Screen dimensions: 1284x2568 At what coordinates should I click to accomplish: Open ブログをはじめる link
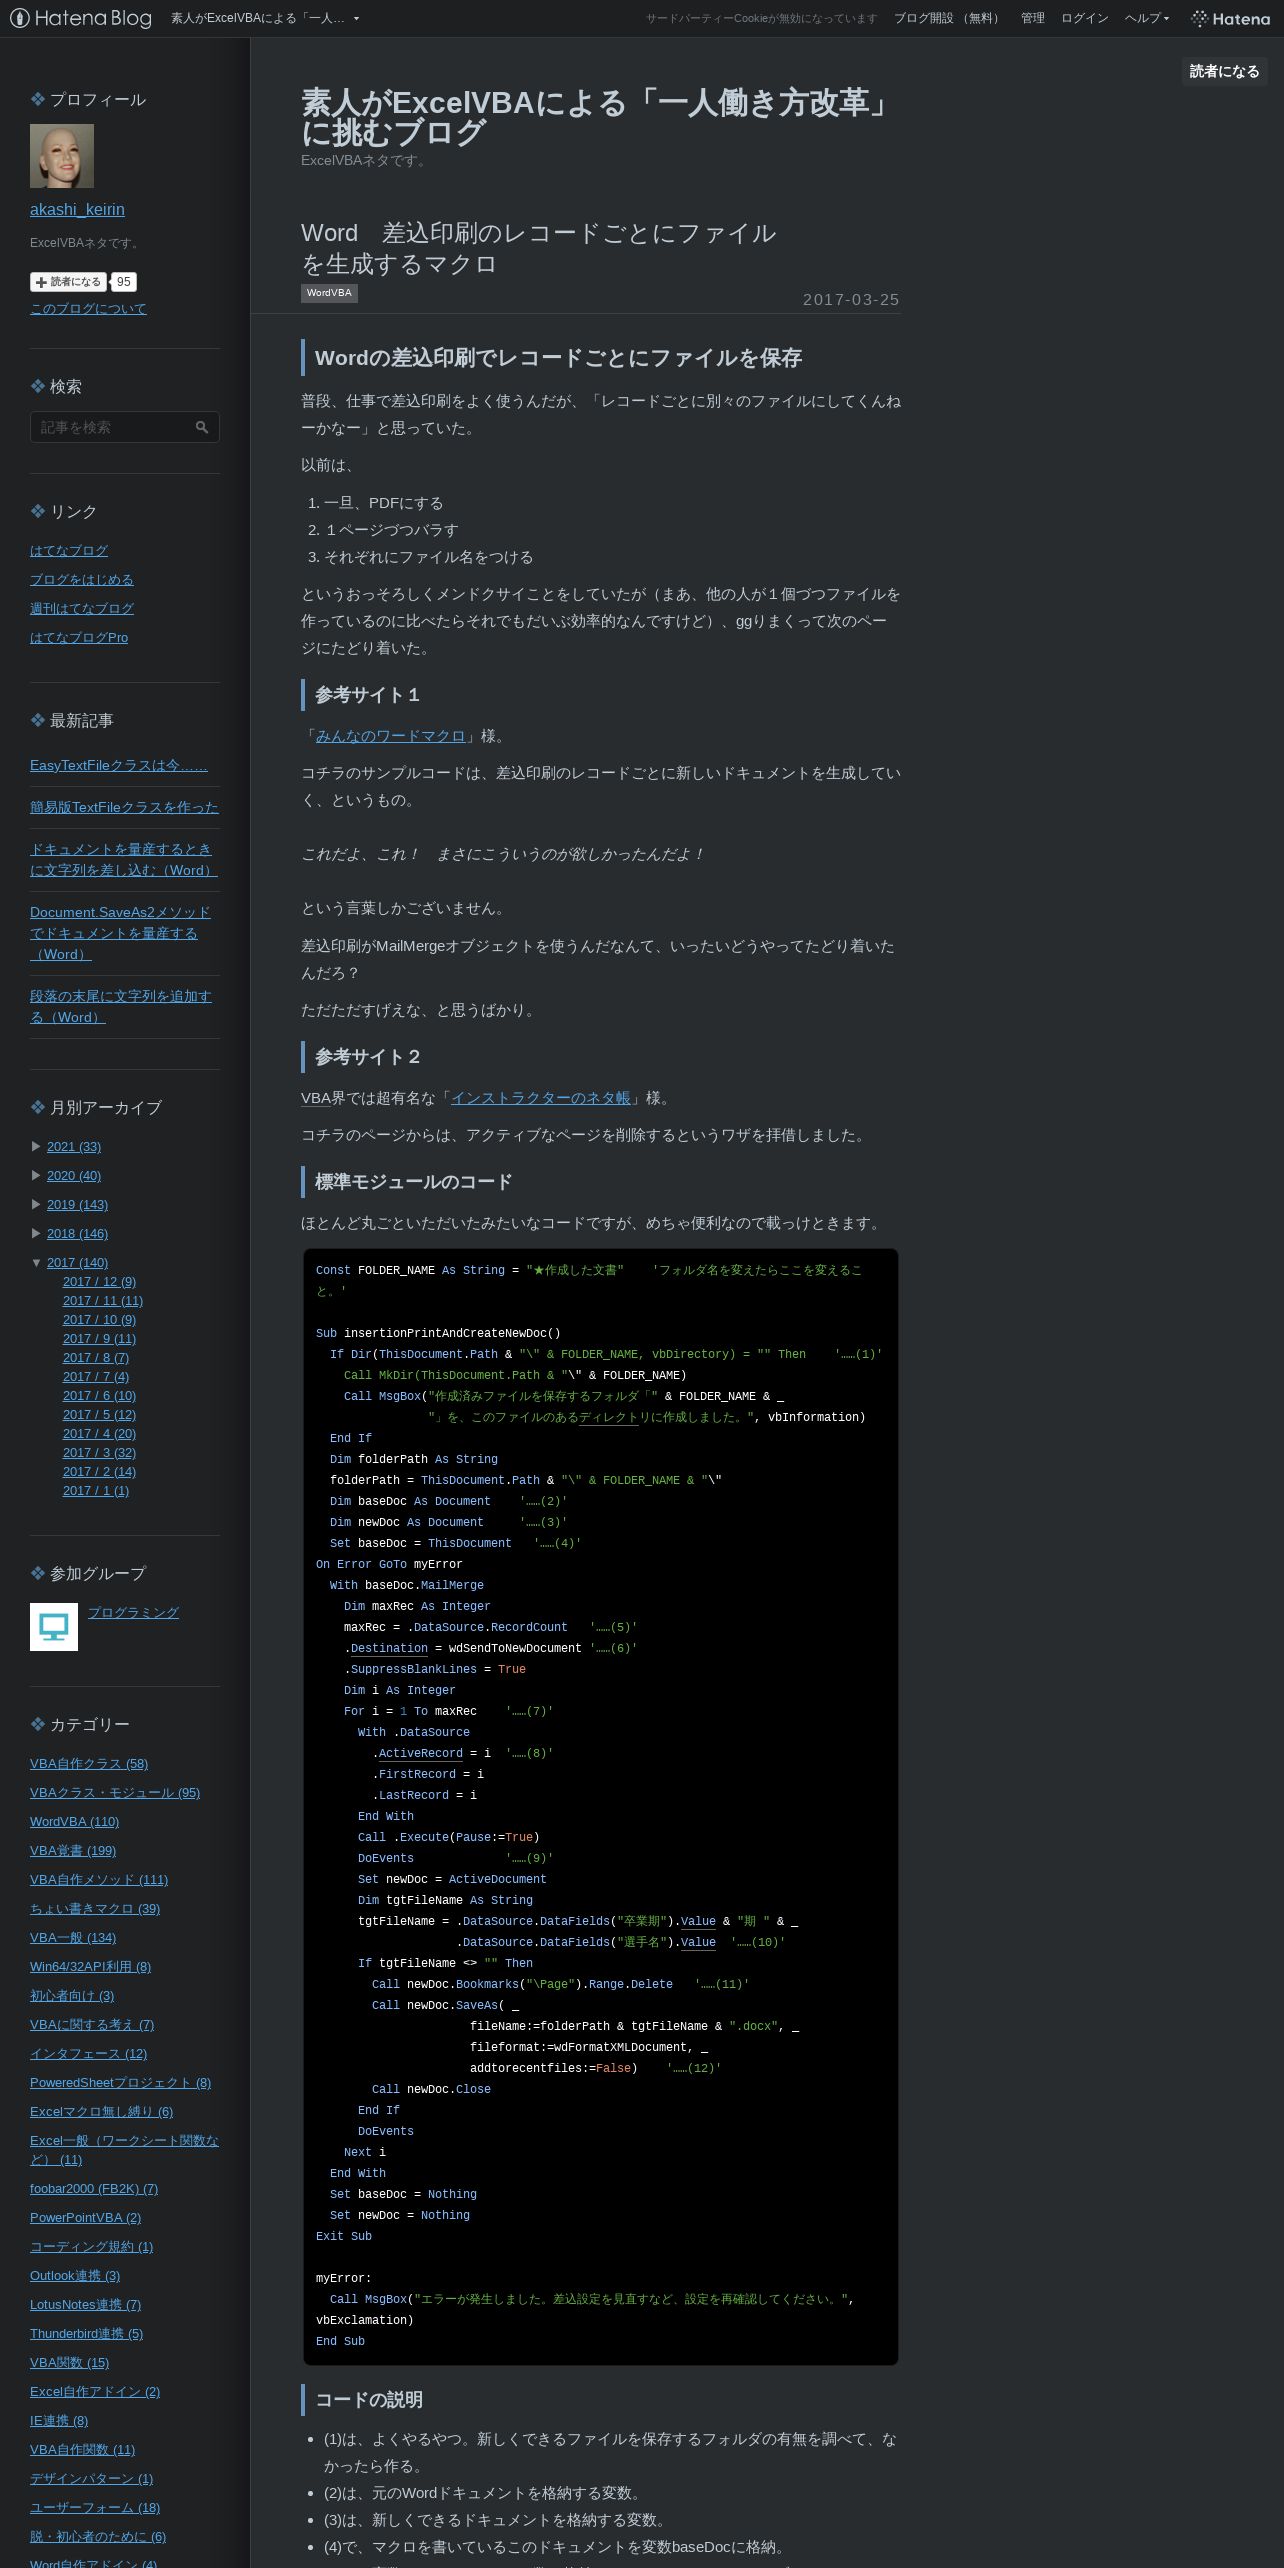82,579
